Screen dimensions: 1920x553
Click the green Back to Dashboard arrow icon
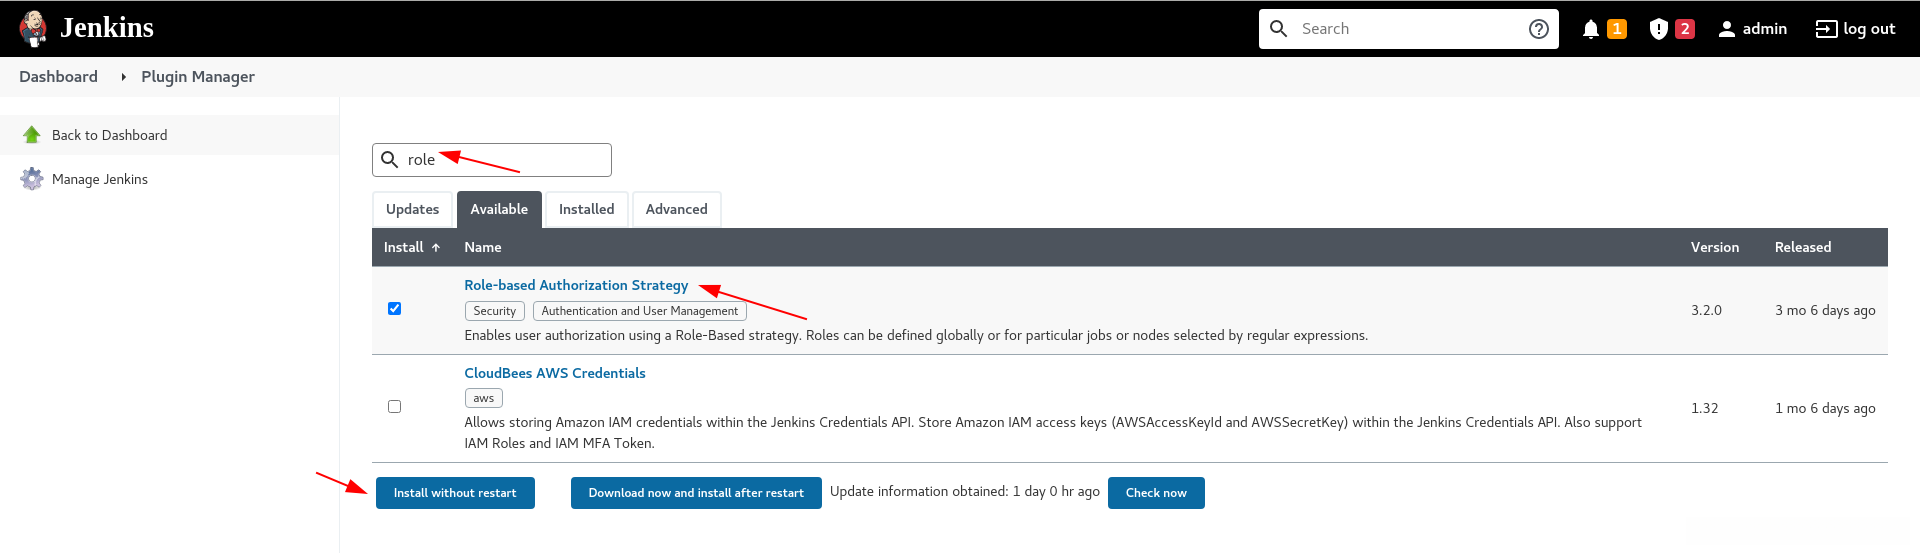tap(32, 135)
